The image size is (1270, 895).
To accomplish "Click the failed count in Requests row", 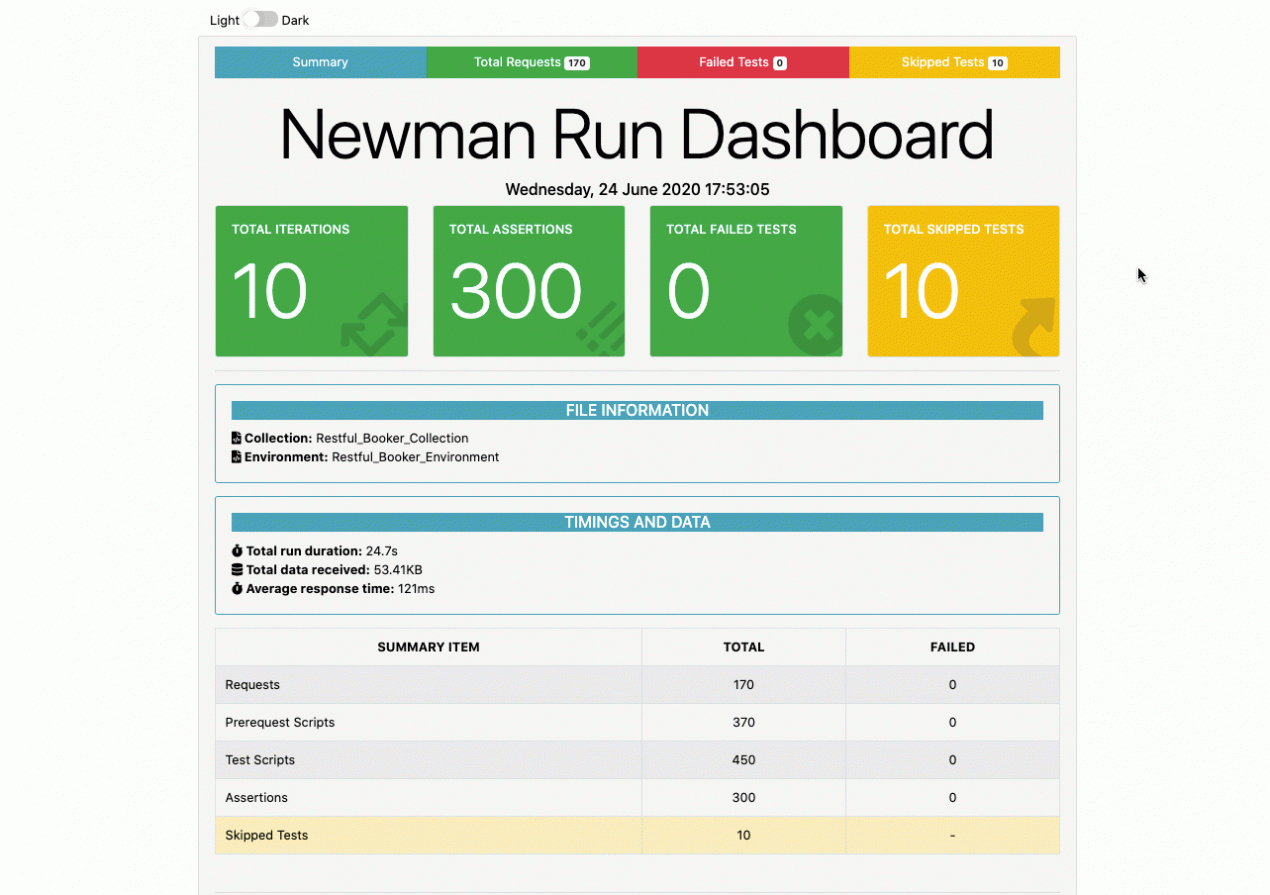I will tap(952, 685).
